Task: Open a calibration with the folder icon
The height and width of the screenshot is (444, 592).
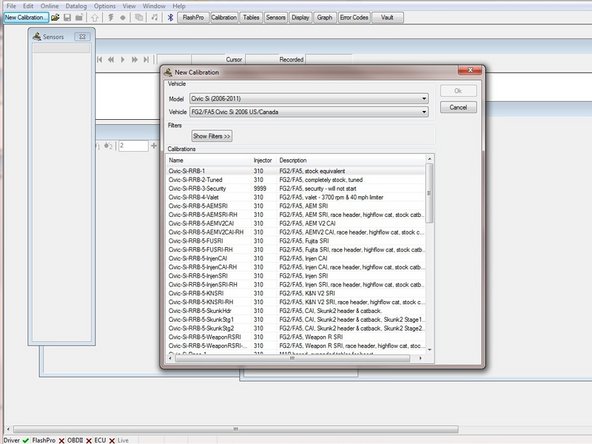Action: pyautogui.click(x=56, y=18)
